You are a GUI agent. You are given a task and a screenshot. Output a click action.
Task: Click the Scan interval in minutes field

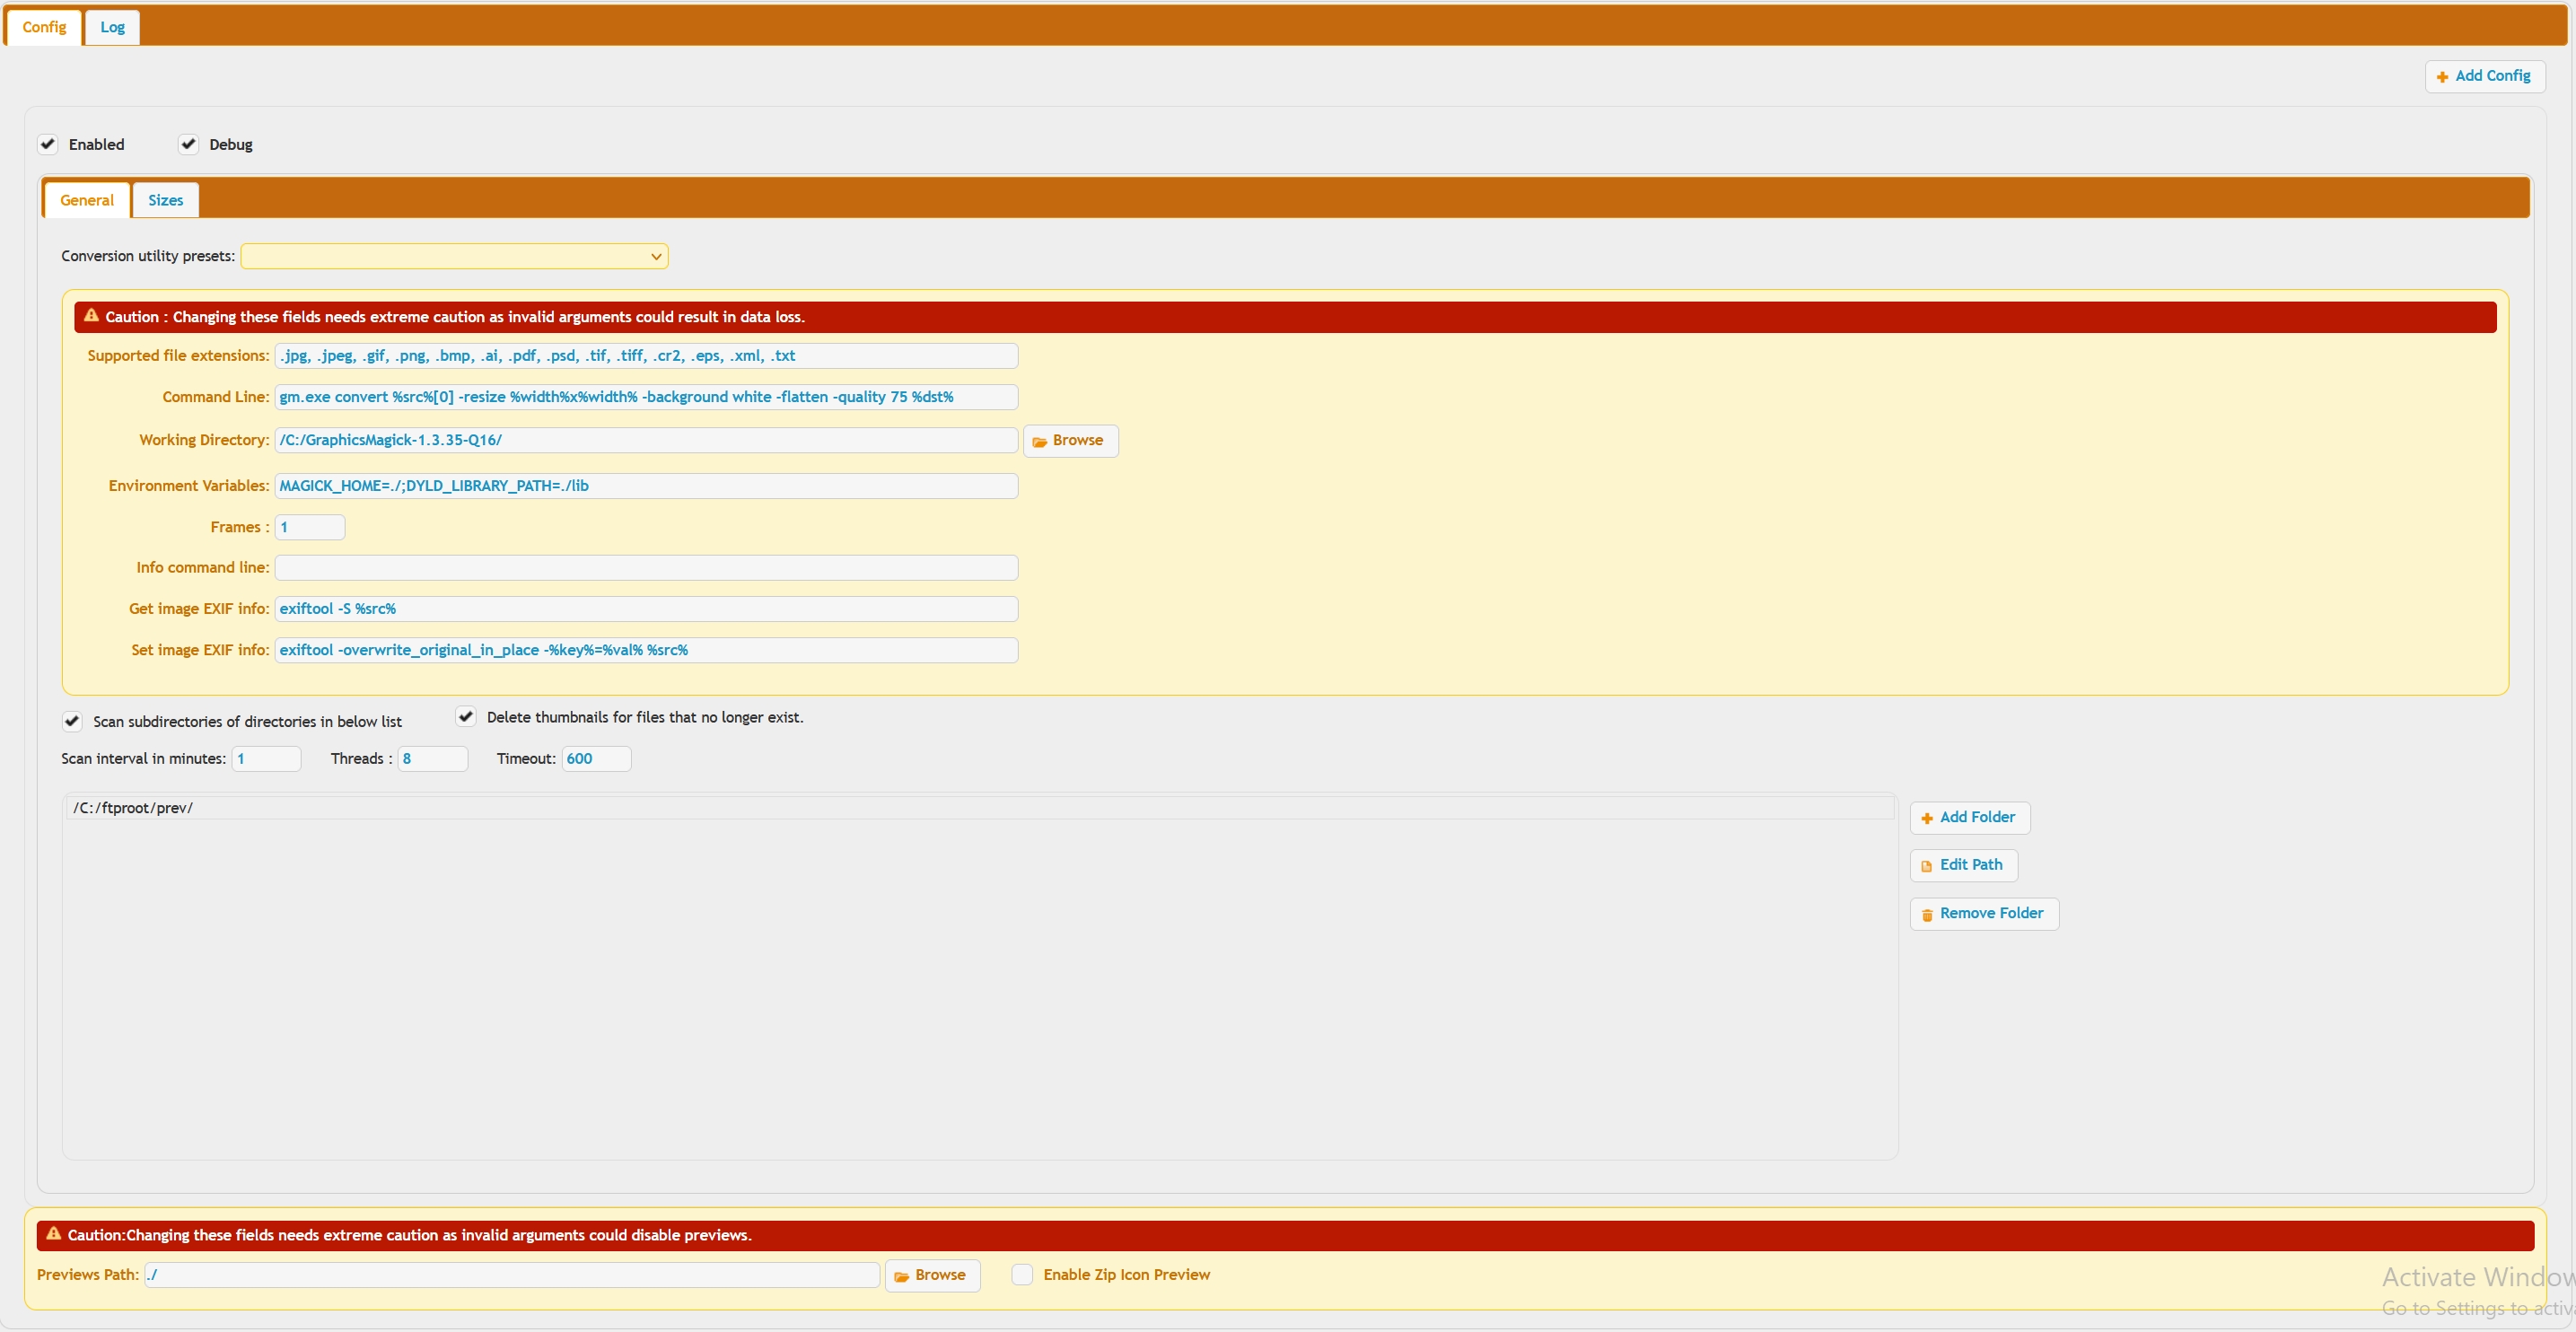[266, 759]
